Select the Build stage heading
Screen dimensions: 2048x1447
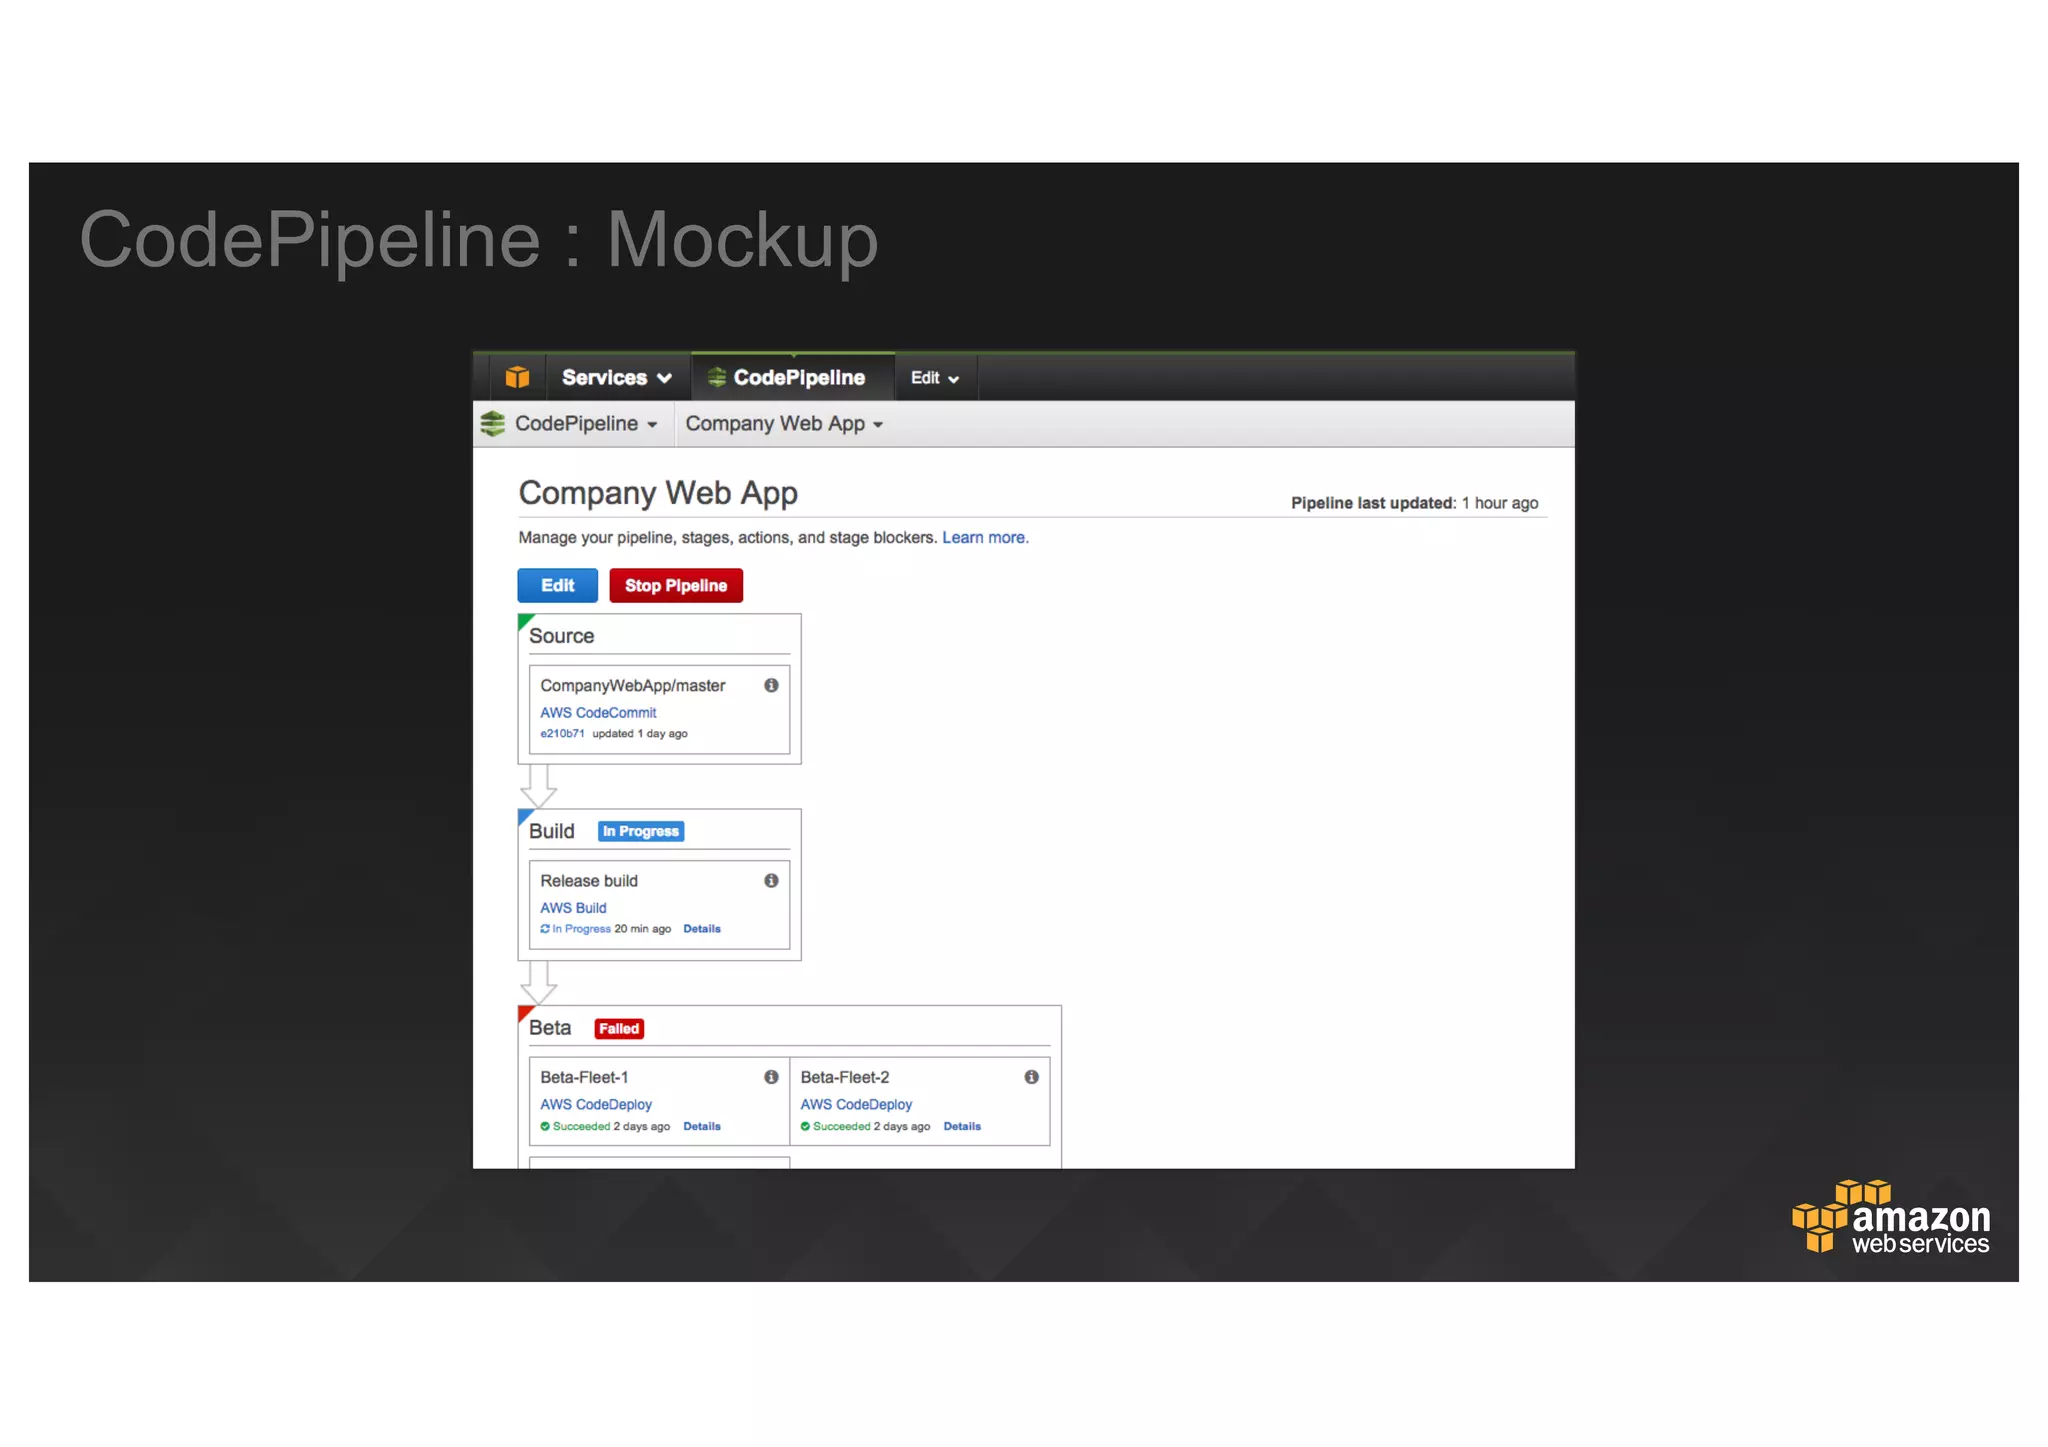coord(552,832)
